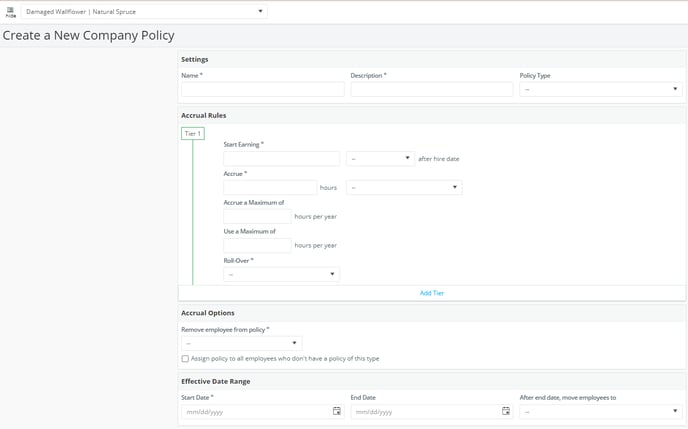Open the Accrue hours frequency dropdown

point(404,187)
